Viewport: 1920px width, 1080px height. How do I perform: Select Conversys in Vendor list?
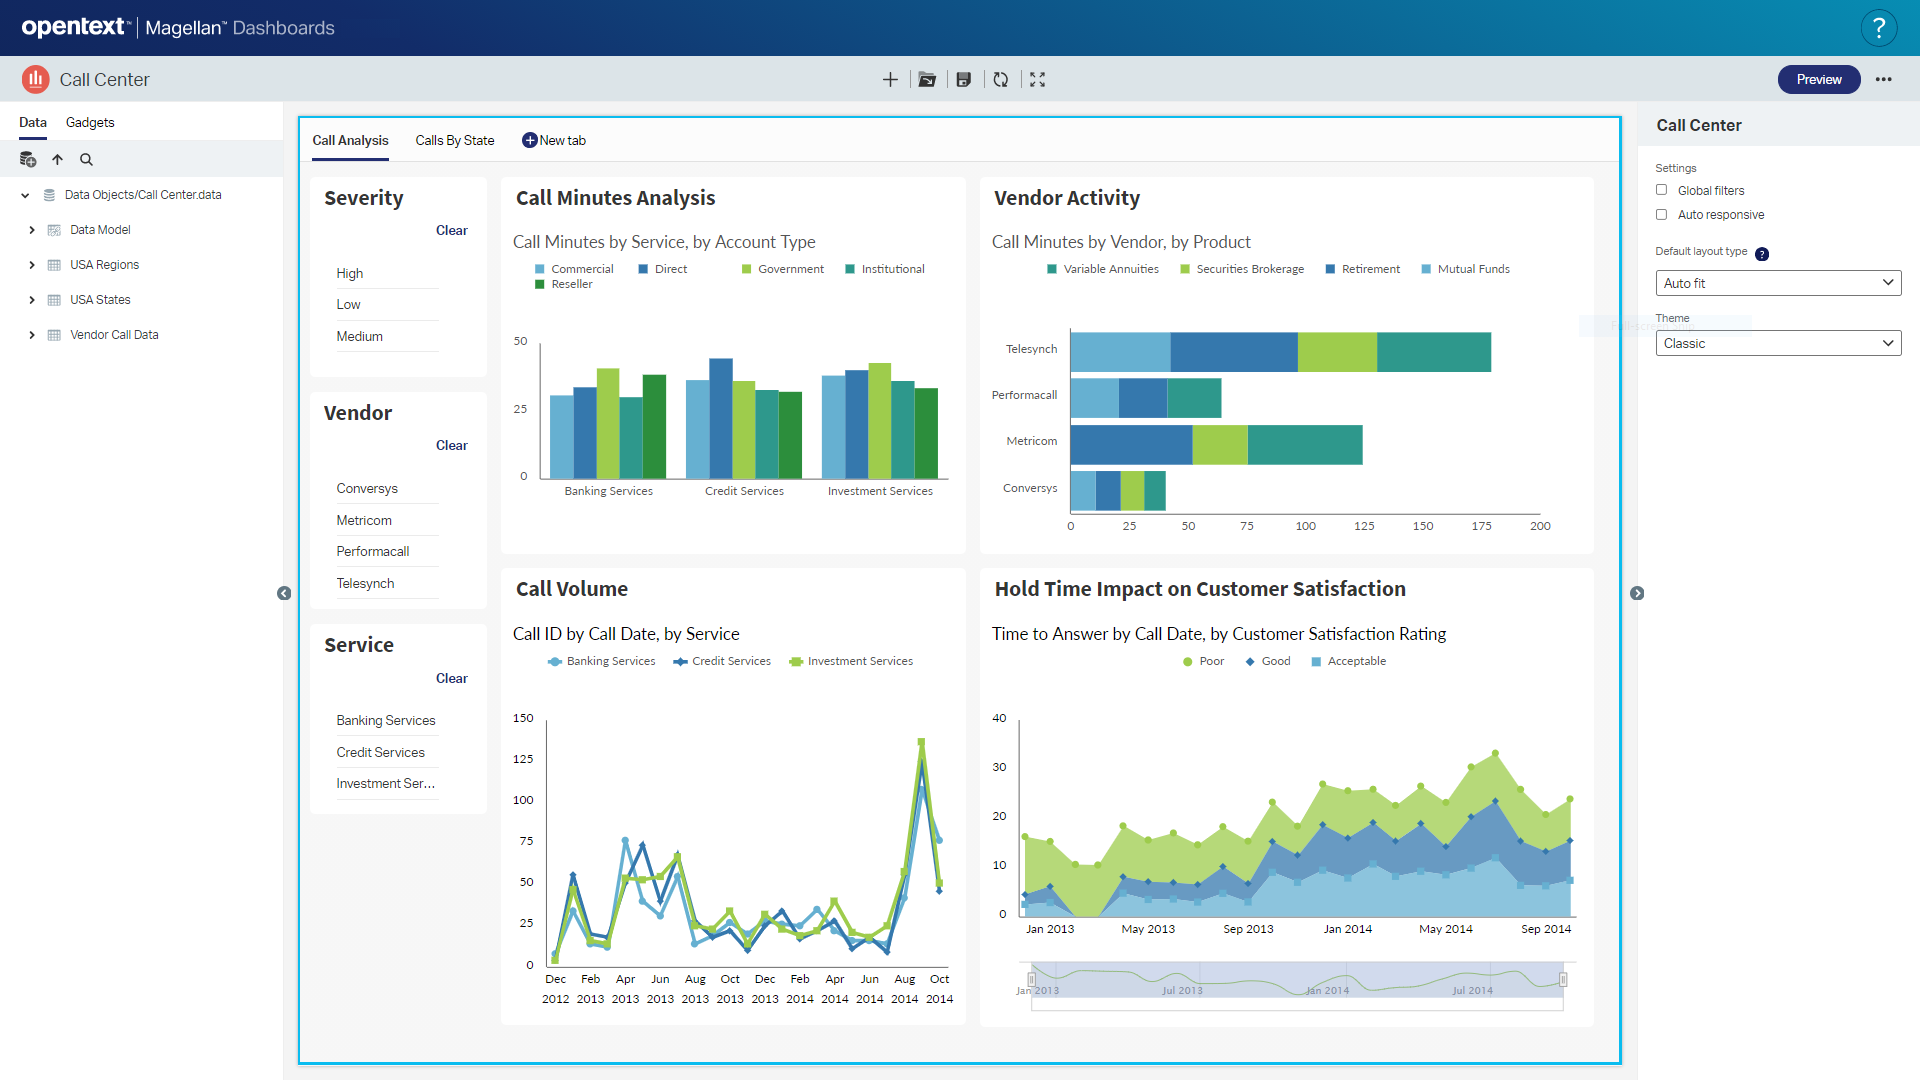pos(387,488)
